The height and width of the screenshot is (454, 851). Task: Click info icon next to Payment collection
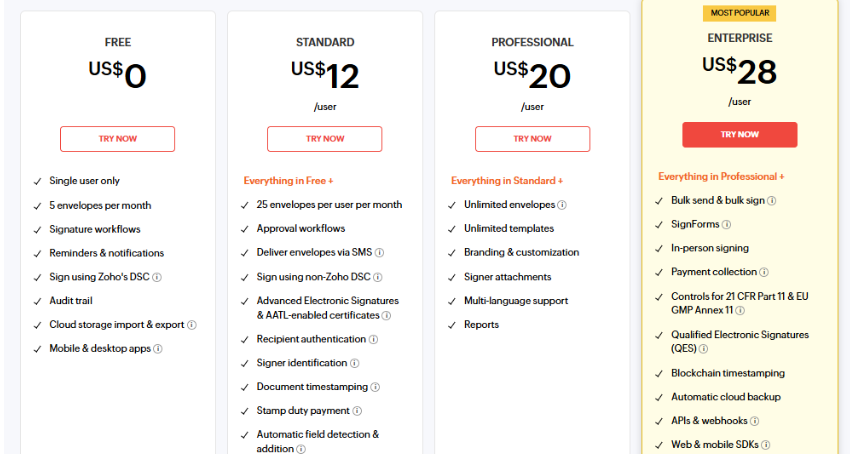764,272
